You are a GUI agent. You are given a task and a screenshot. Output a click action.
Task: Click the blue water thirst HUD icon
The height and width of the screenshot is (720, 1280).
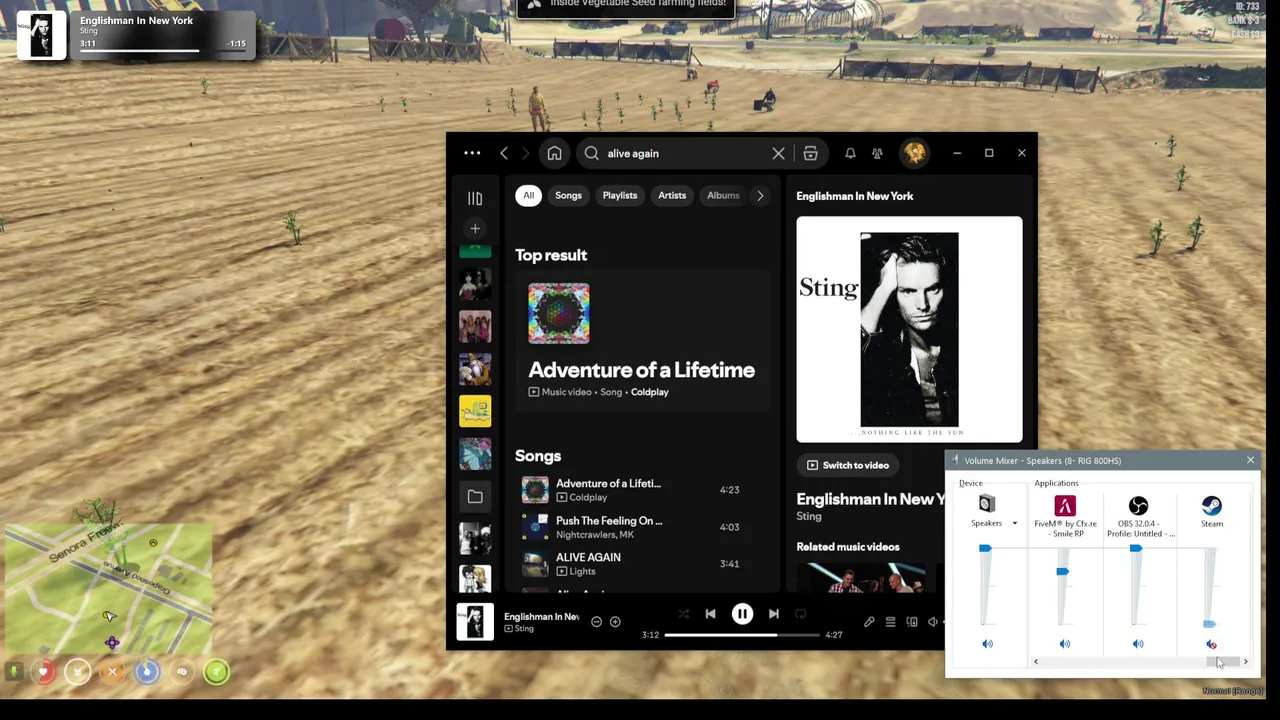(147, 672)
